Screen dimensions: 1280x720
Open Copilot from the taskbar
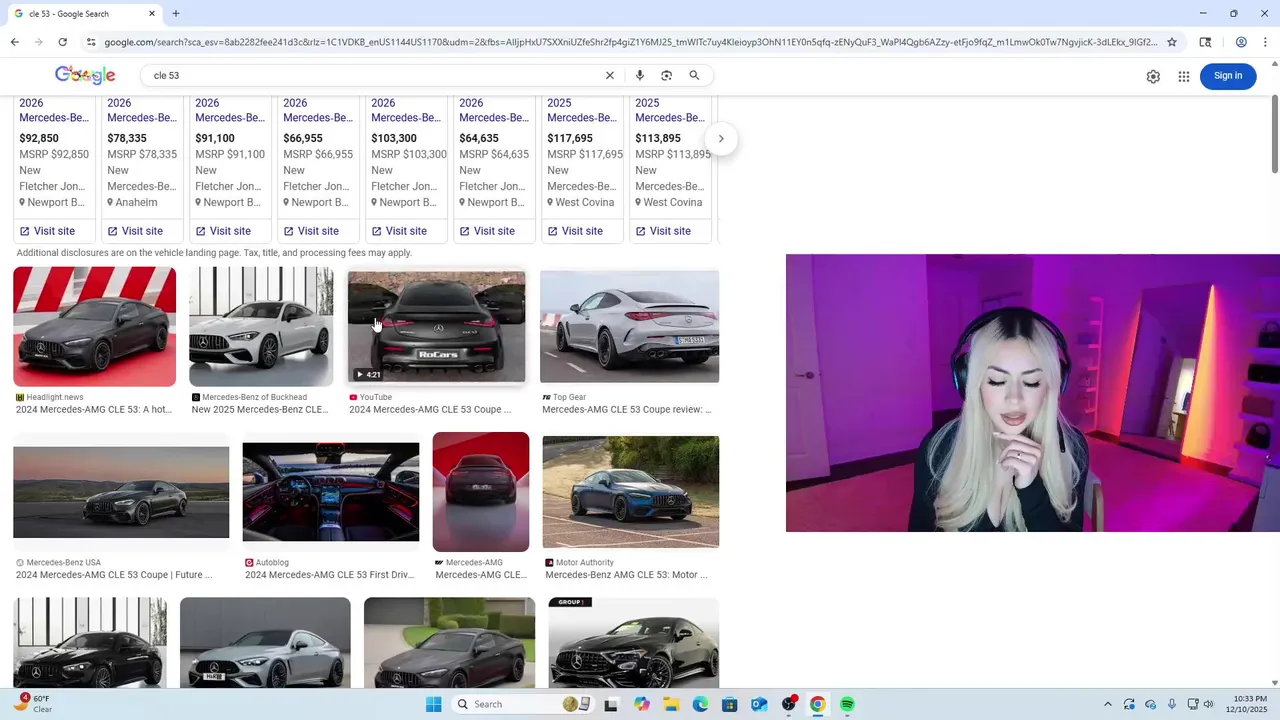[641, 704]
